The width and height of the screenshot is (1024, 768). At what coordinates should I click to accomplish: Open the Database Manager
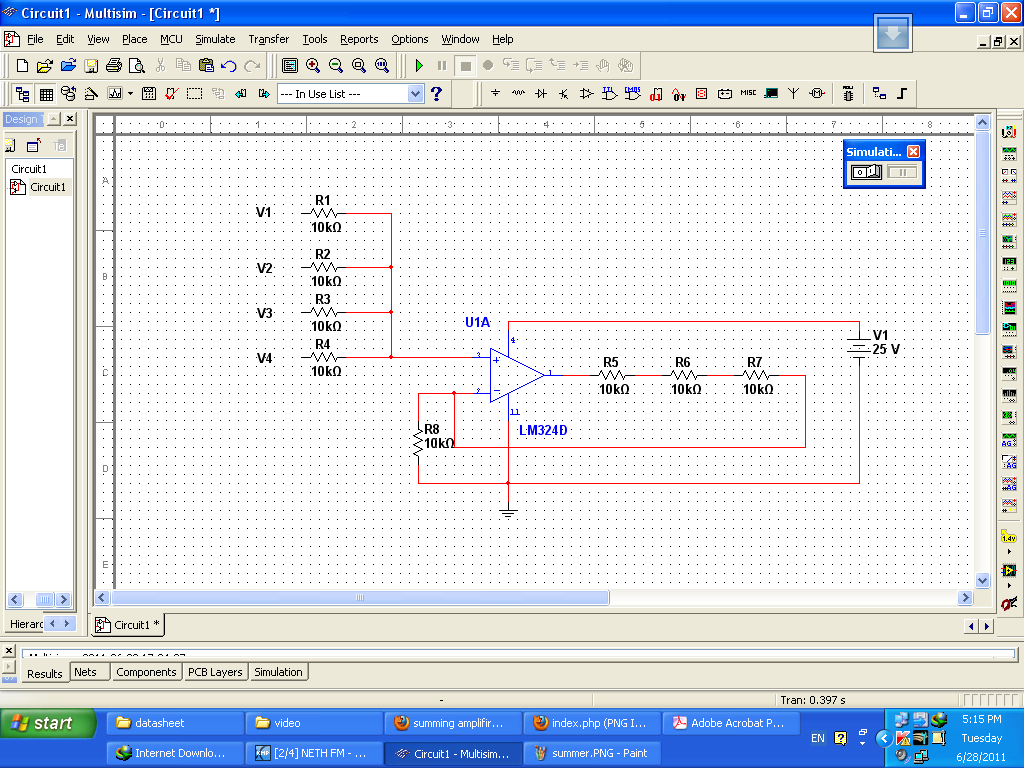tap(68, 93)
